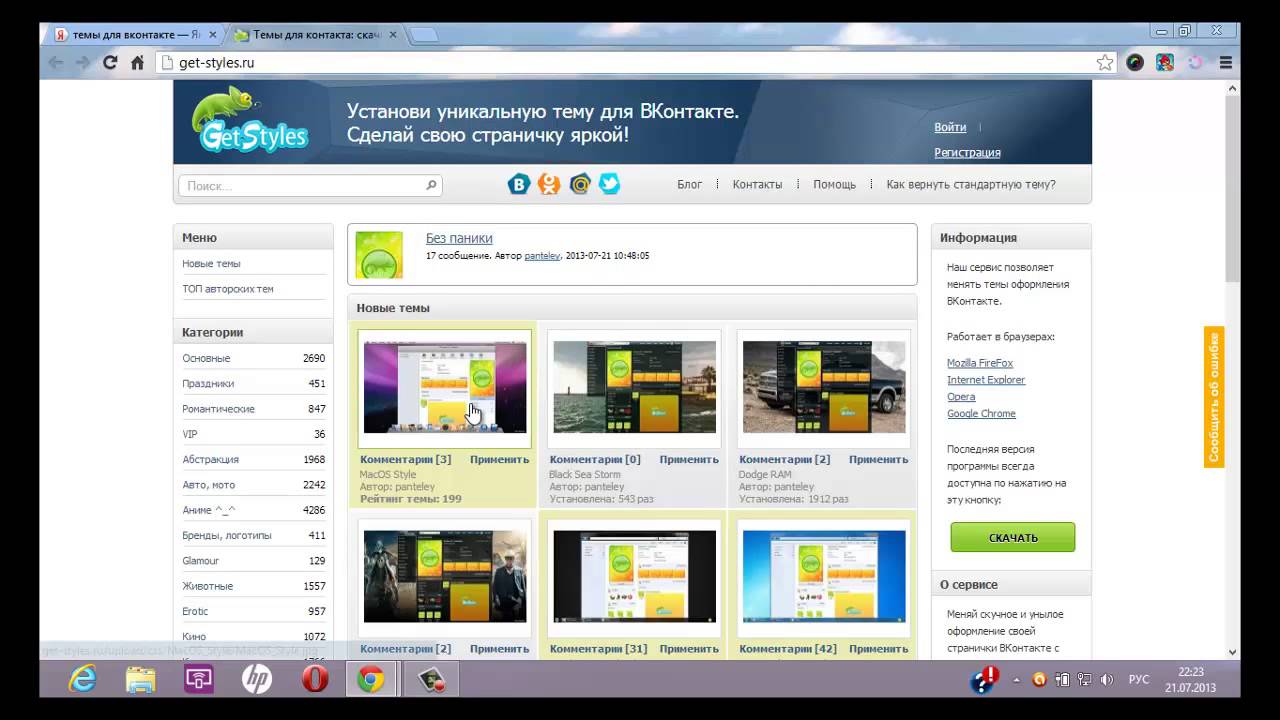Select the VIP category

[x=190, y=434]
